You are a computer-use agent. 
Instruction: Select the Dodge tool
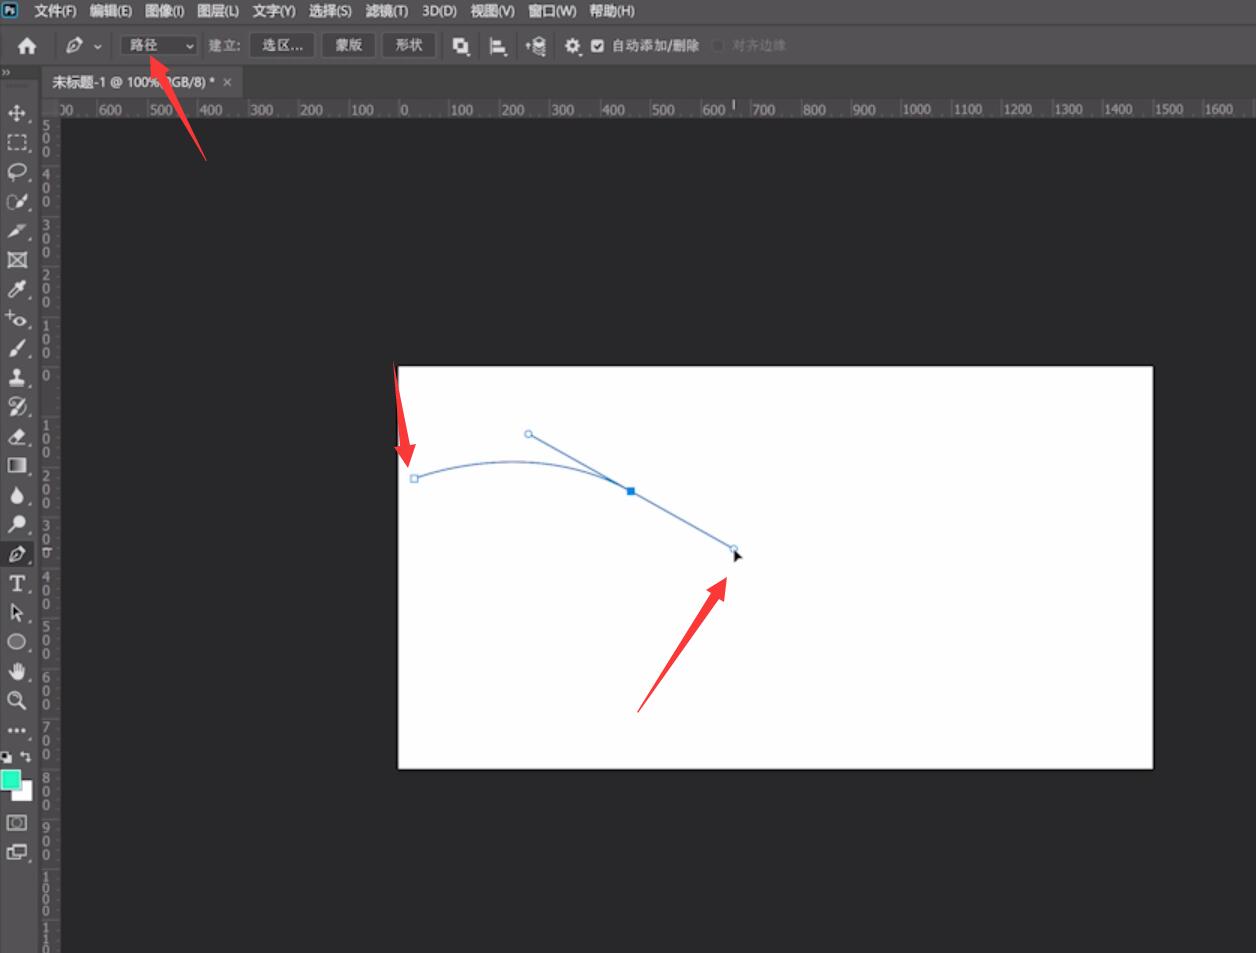click(17, 524)
